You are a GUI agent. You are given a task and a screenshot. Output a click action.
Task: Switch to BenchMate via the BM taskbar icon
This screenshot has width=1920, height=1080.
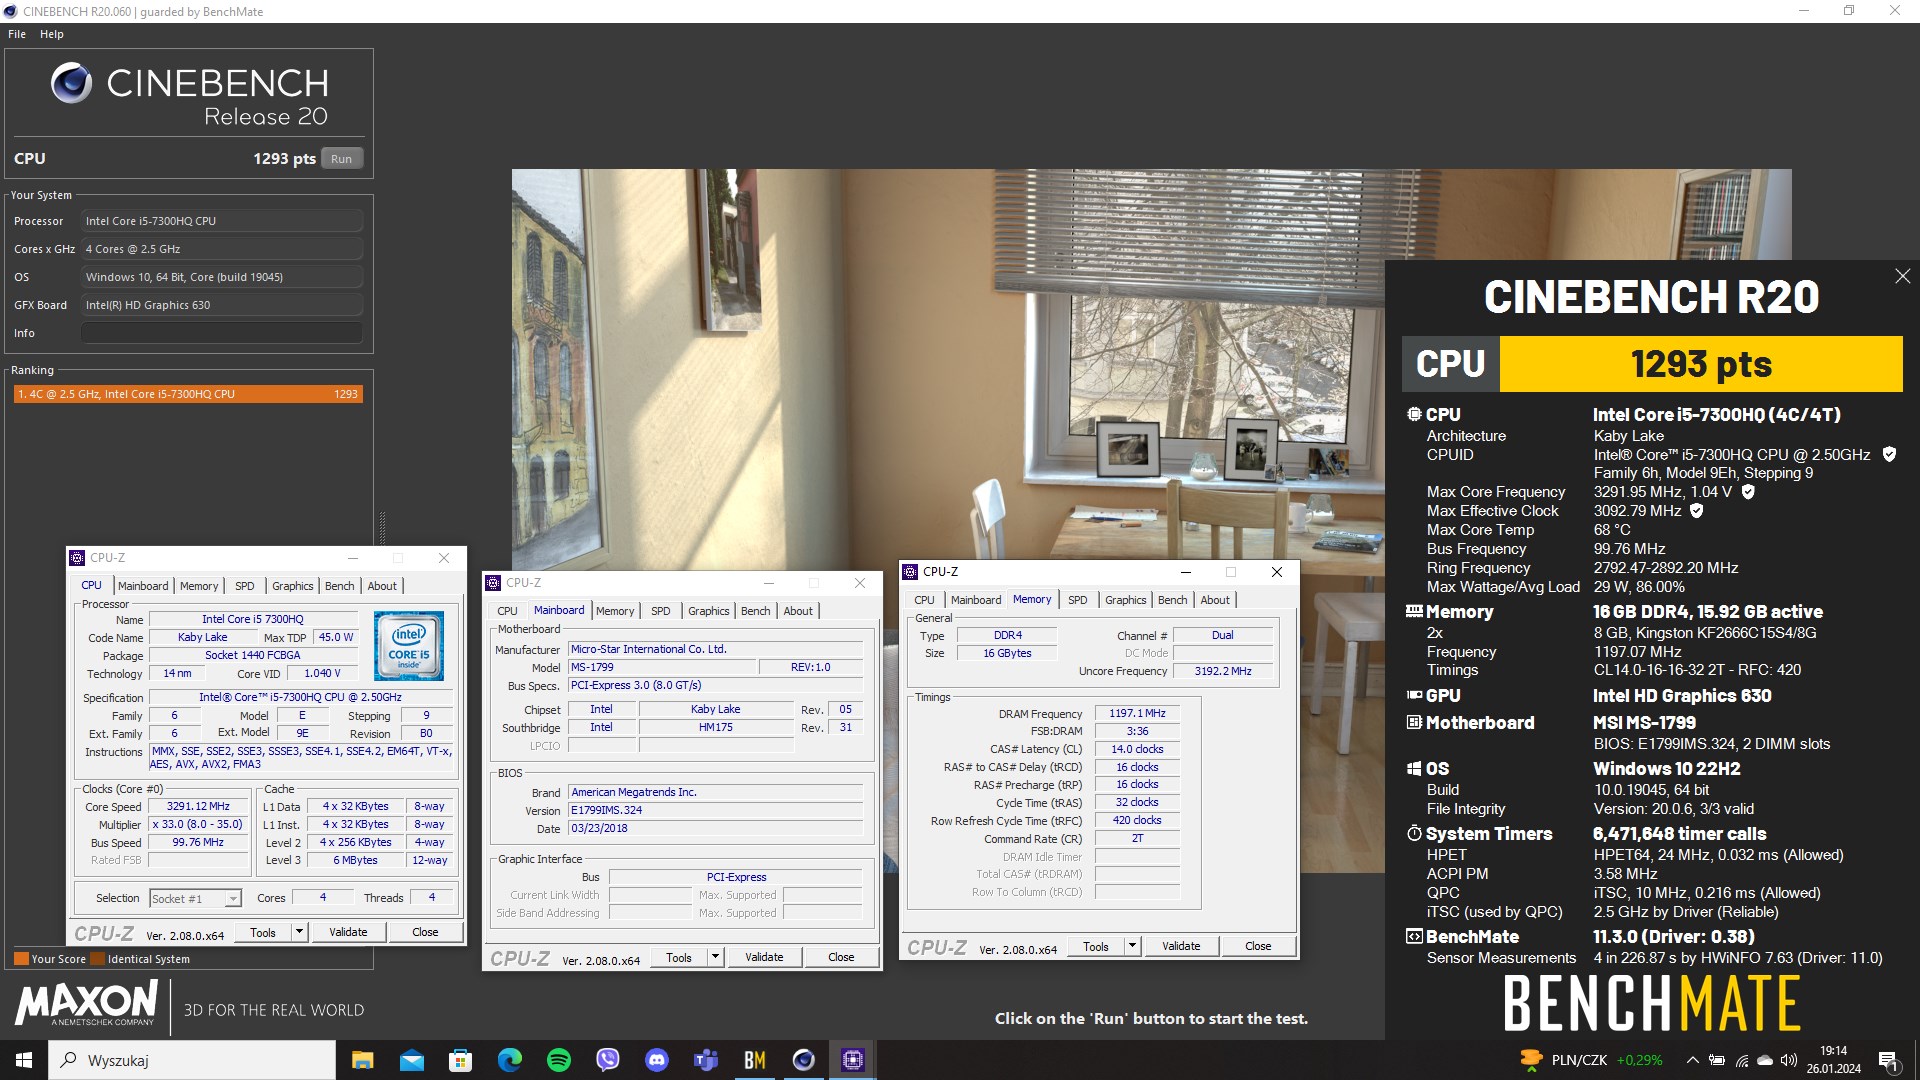point(754,1060)
